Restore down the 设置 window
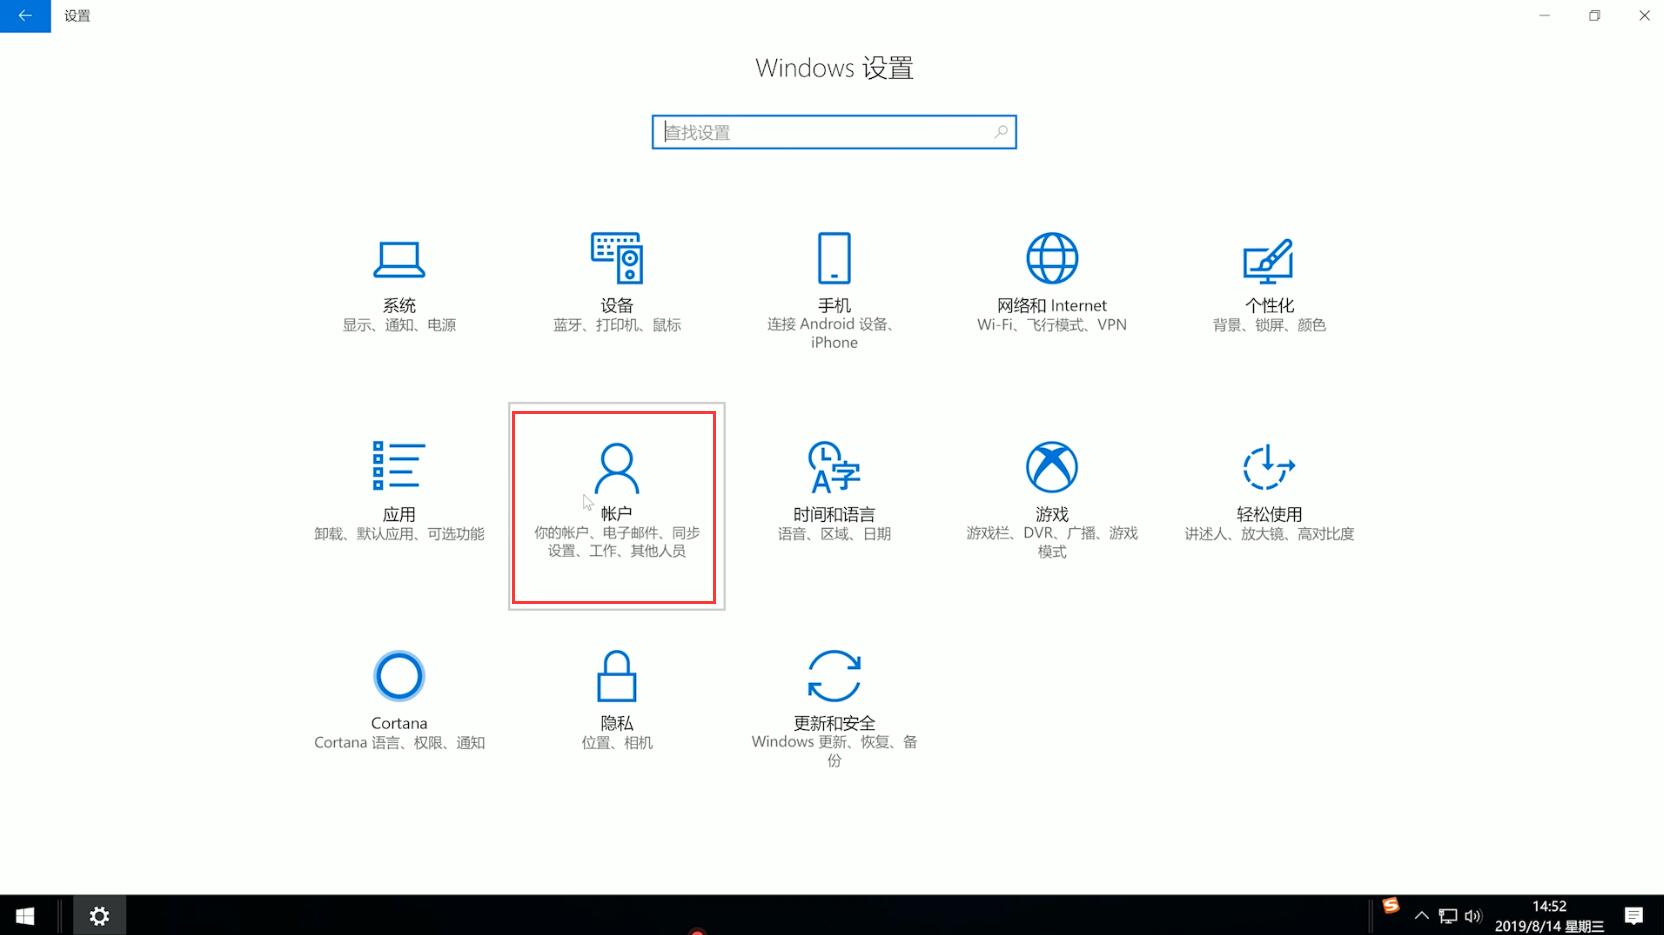Viewport: 1664px width, 935px height. pos(1594,16)
